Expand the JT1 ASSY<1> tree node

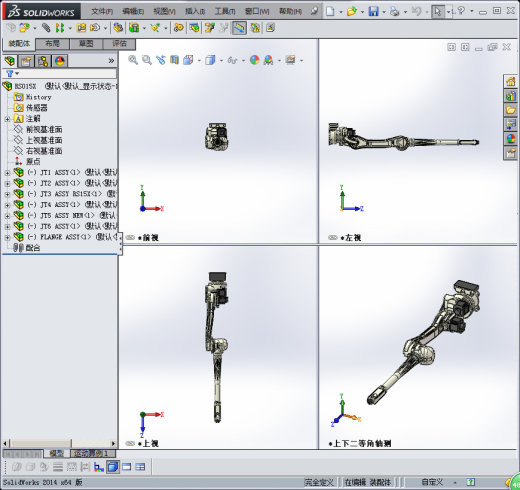7,173
